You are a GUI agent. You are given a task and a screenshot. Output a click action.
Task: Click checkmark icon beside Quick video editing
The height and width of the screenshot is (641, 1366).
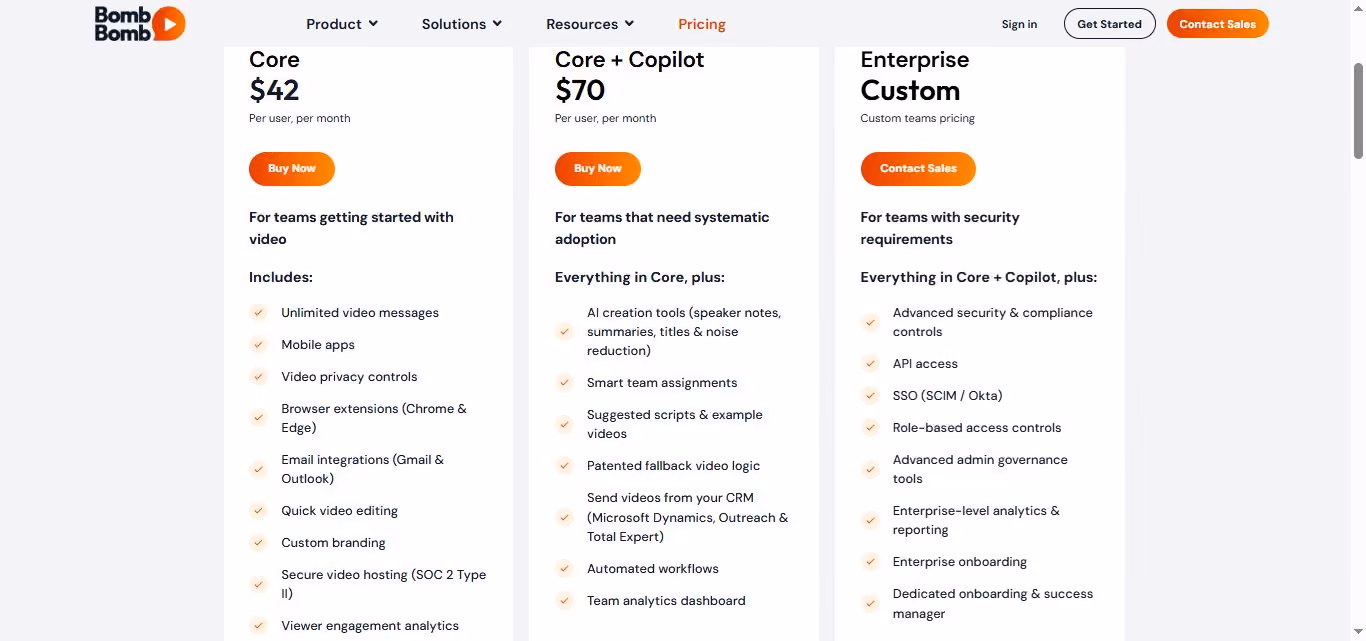[258, 510]
